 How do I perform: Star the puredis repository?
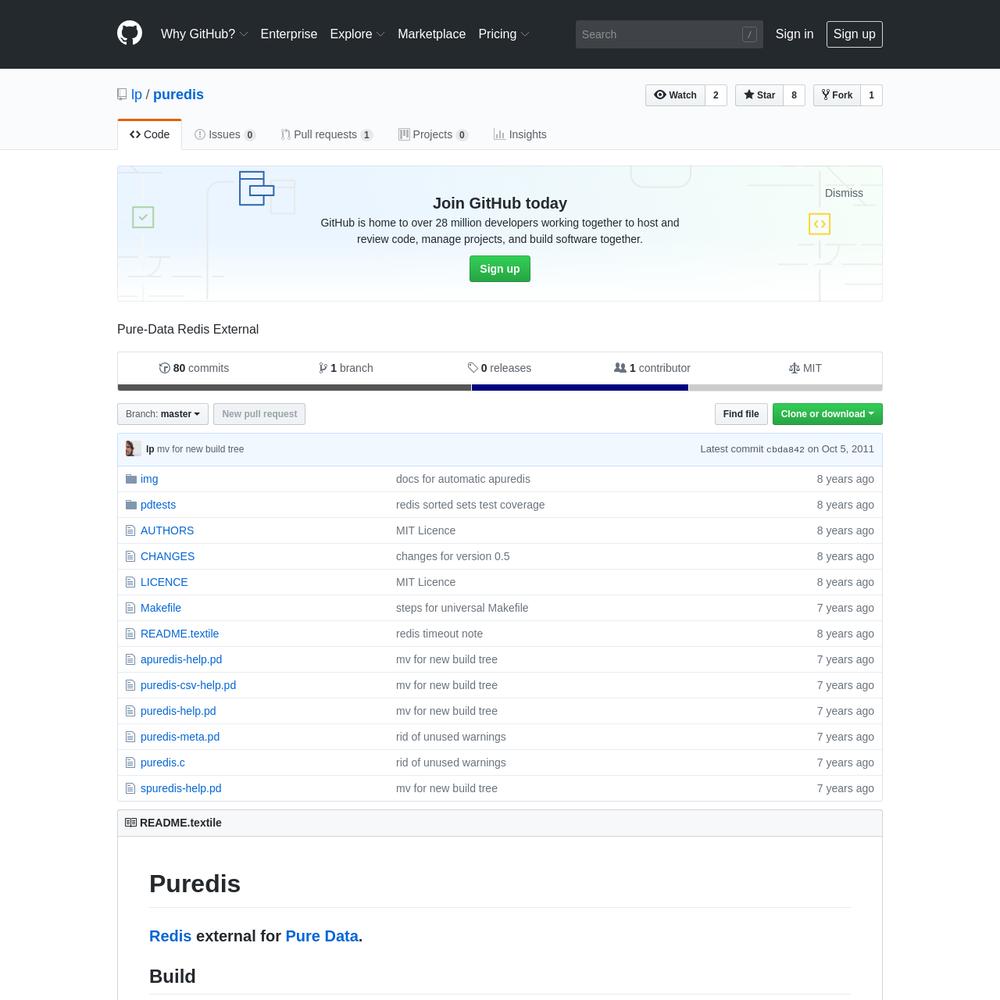[759, 95]
